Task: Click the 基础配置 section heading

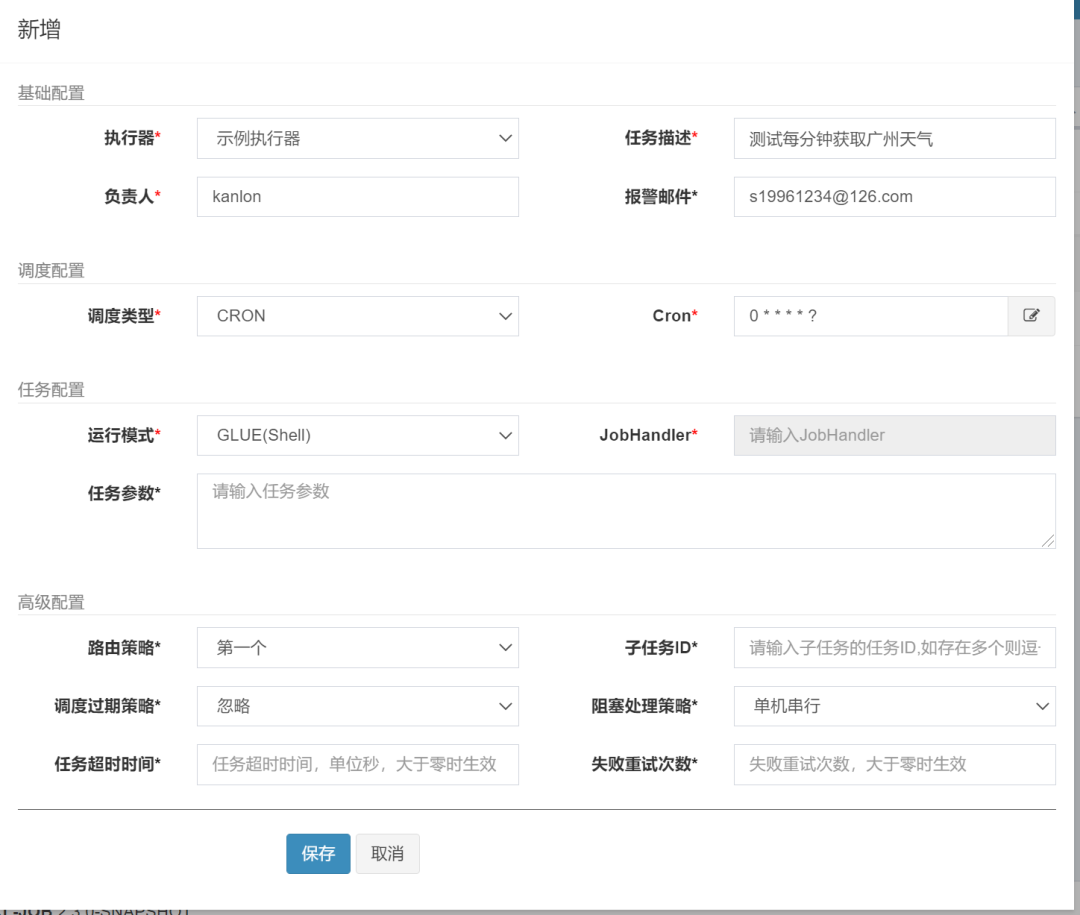Action: point(51,93)
